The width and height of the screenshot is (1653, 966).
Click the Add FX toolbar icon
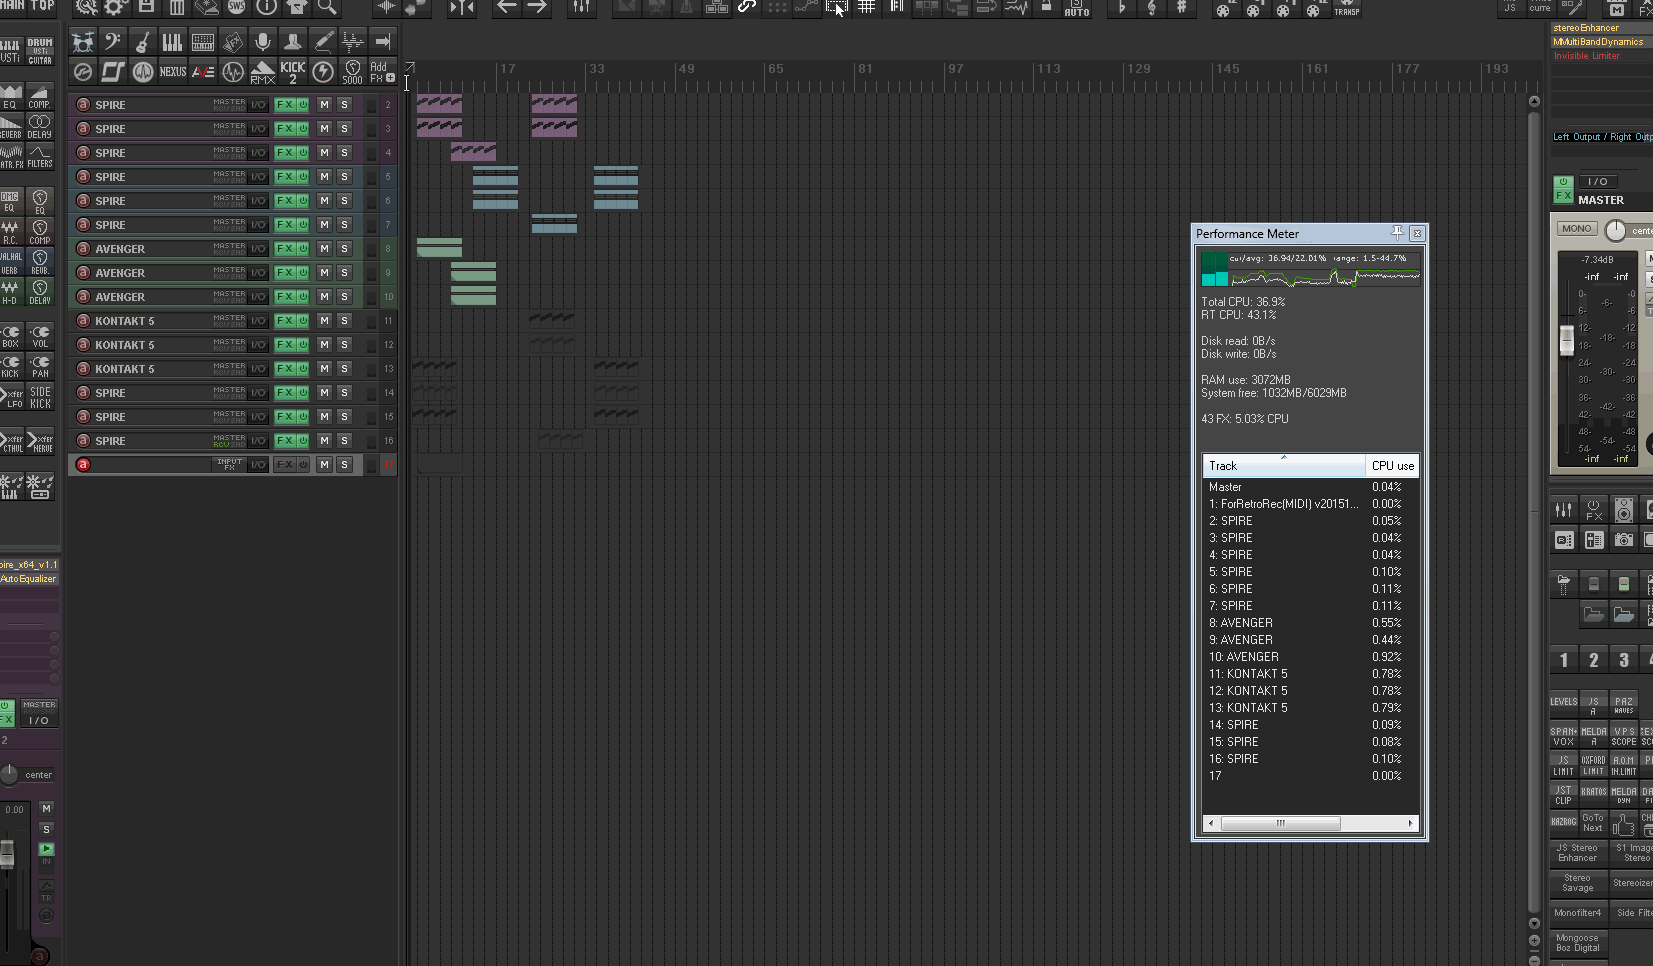[382, 72]
